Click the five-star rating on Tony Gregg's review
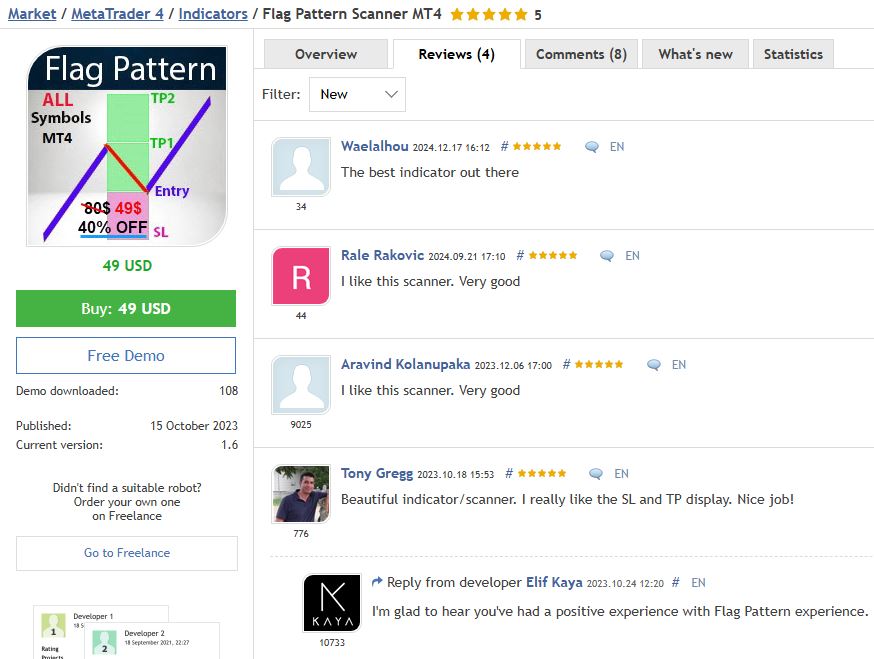This screenshot has height=659, width=874. 542,473
